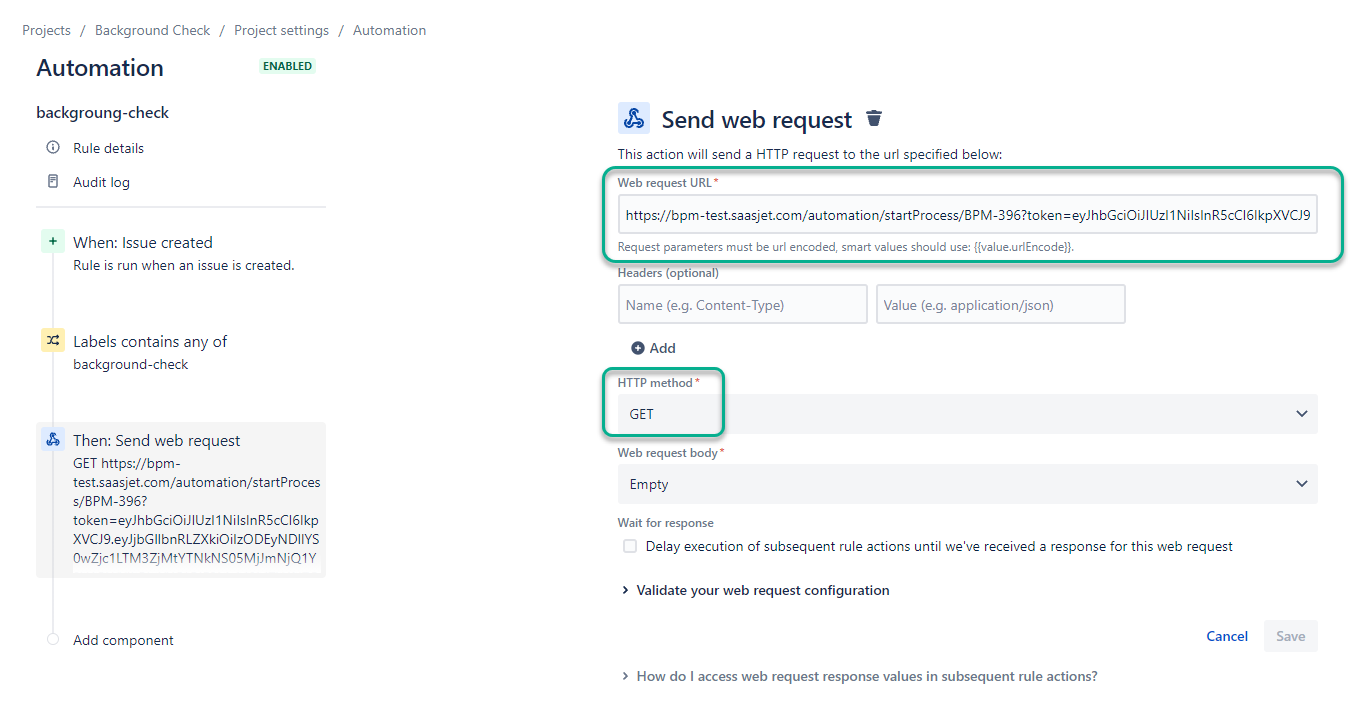Click the Add component circle at the bottom
1365x720 pixels.
[x=52, y=639]
